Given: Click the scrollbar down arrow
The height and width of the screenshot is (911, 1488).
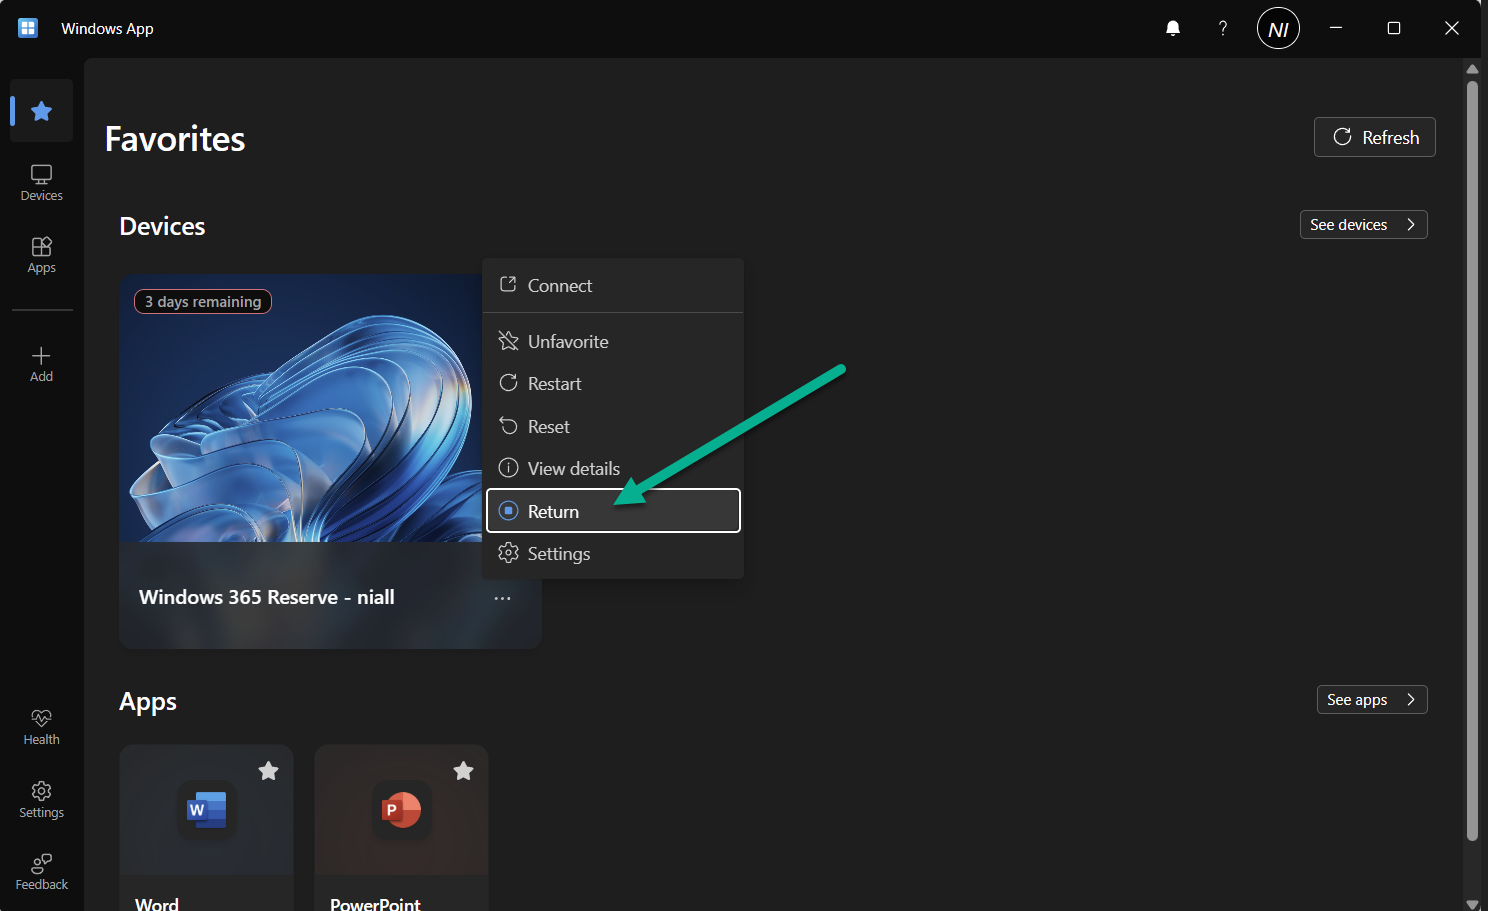Looking at the screenshot, I should coord(1472,903).
